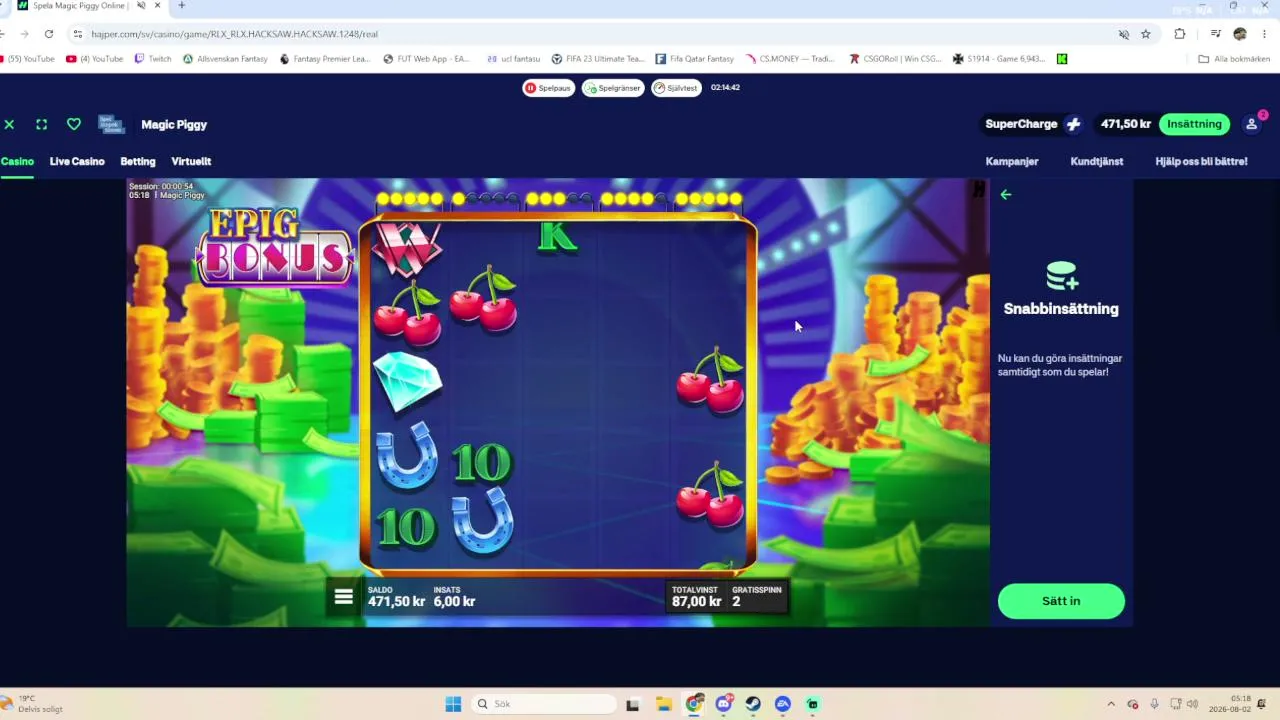Open the Chrome taskbar icon
Image resolution: width=1280 pixels, height=720 pixels.
click(694, 704)
